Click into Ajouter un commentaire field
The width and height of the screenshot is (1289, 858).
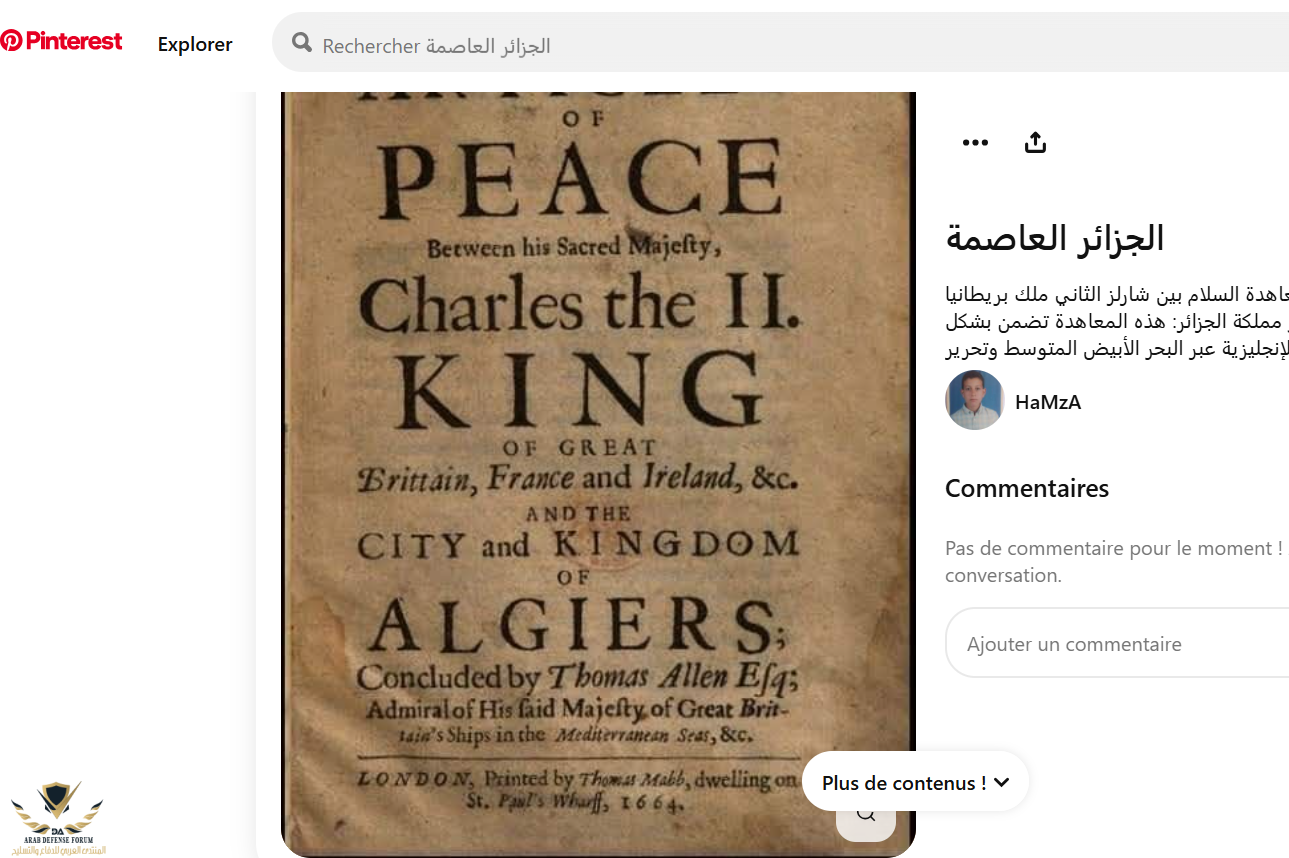coord(1117,643)
